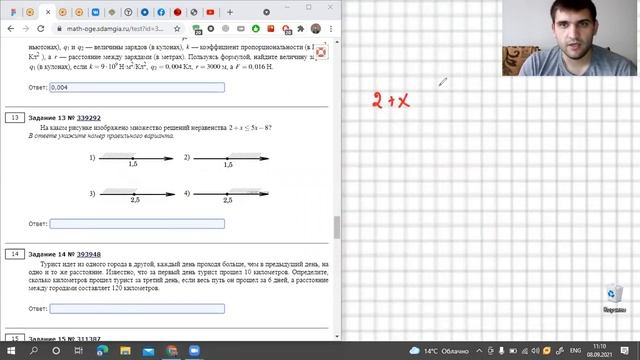The image size is (640, 360).
Task: Click the answer field for task 12
Action: point(137,87)
